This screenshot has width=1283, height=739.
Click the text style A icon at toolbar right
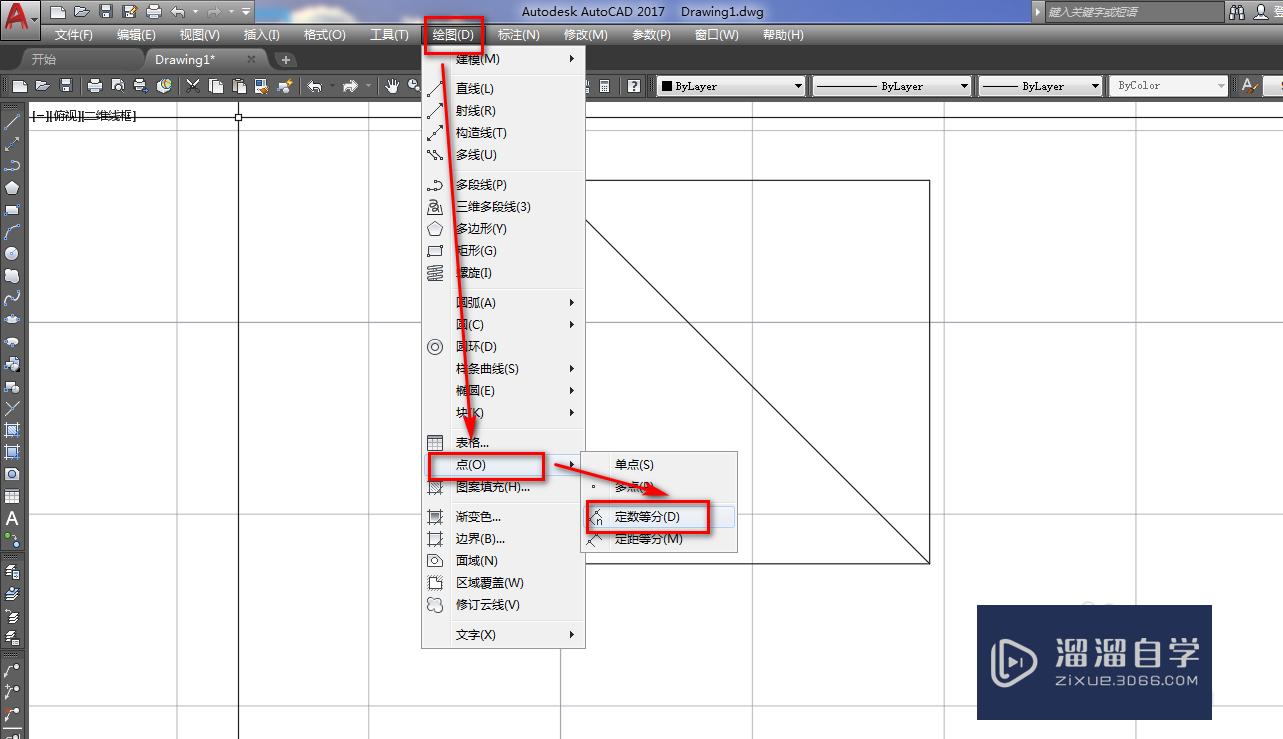point(1249,86)
